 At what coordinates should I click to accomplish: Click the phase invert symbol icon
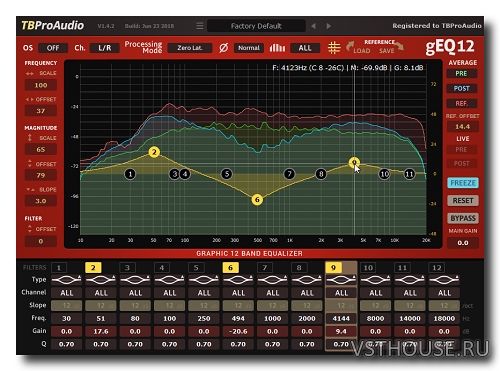point(224,48)
